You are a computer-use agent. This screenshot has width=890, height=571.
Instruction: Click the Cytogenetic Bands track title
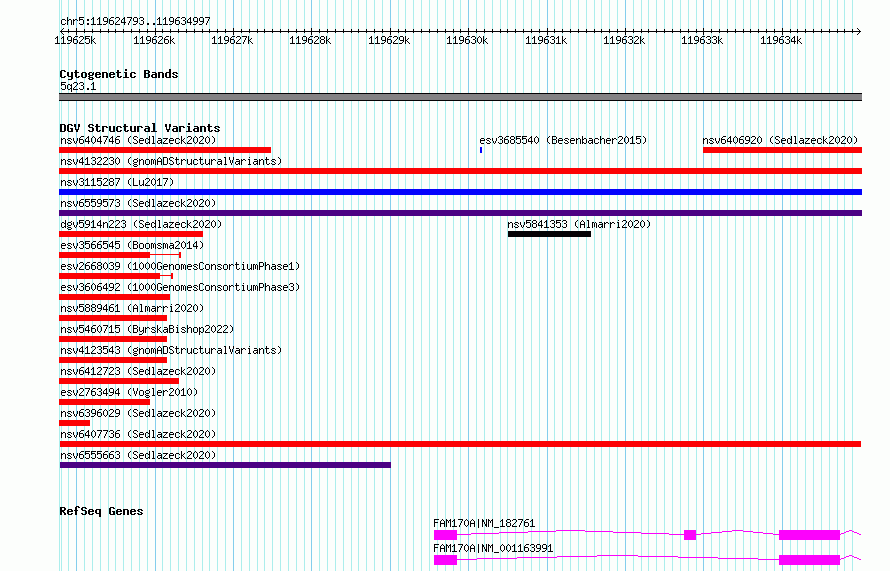pos(119,74)
